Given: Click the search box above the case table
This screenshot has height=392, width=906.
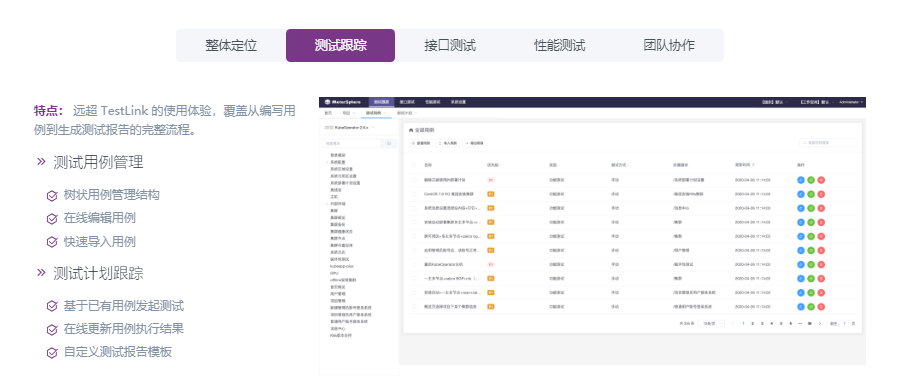Looking at the screenshot, I should coord(828,142).
